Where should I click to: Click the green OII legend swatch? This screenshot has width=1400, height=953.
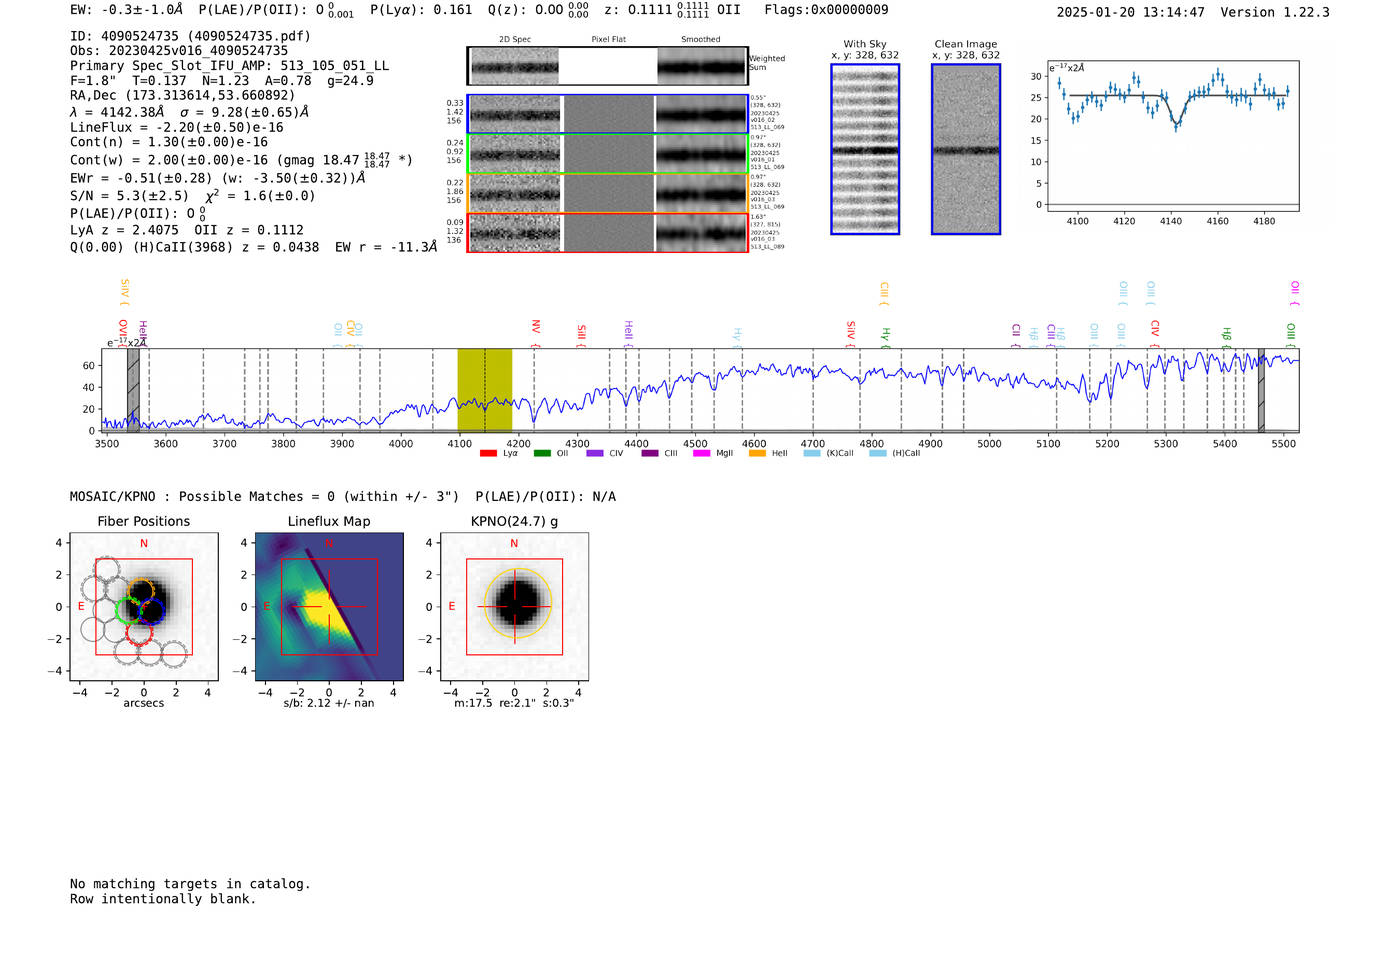[x=542, y=454]
